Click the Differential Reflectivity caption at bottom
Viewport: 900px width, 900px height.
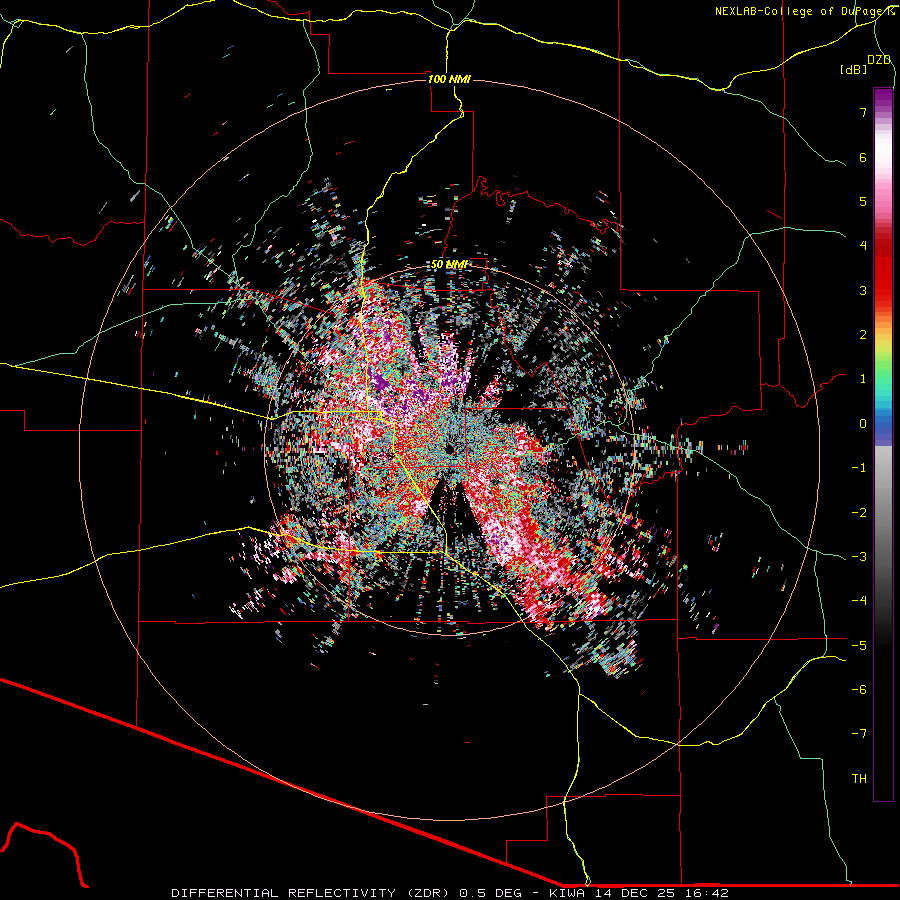[x=449, y=893]
